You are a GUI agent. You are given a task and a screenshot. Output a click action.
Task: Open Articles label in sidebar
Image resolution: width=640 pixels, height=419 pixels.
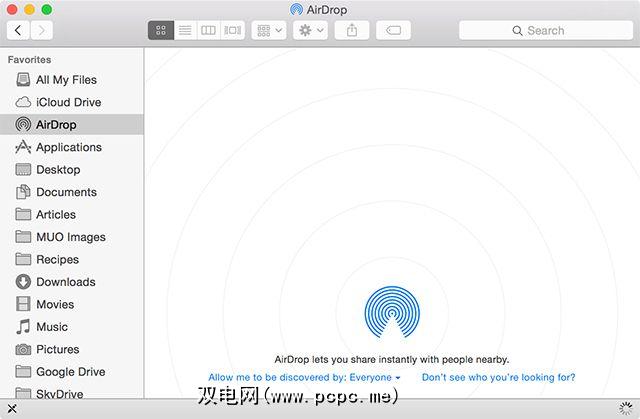pyautogui.click(x=56, y=215)
